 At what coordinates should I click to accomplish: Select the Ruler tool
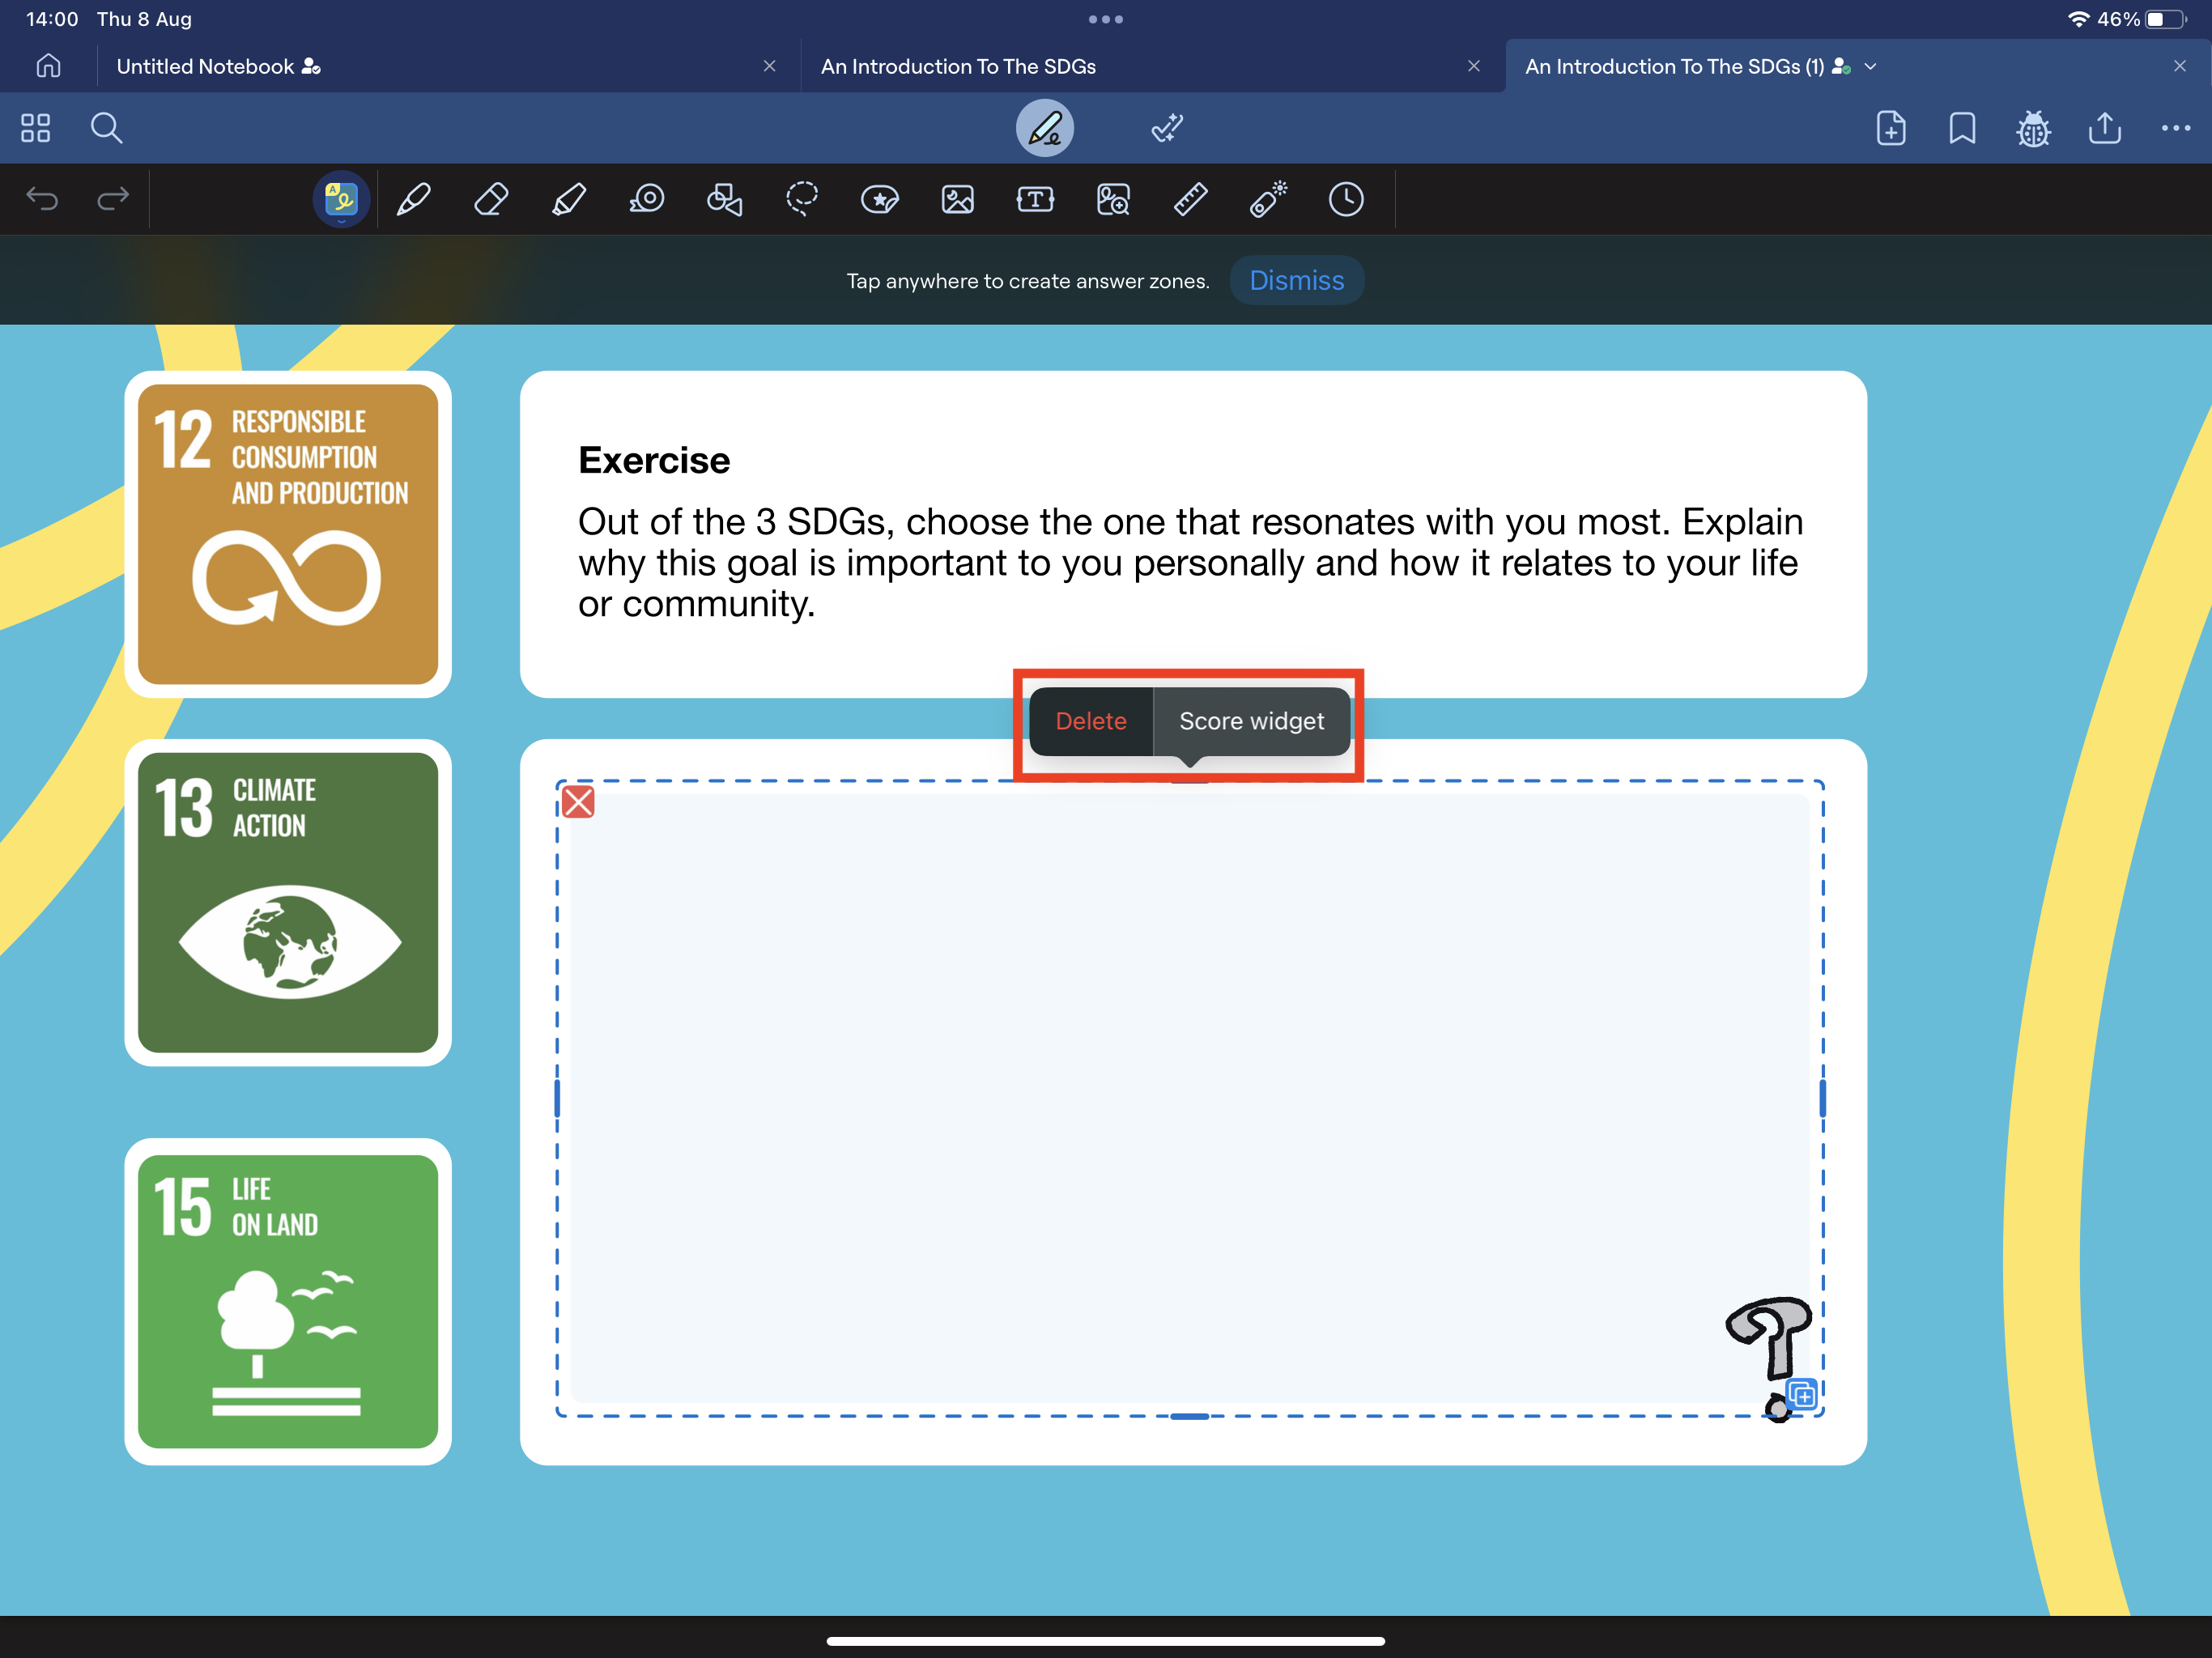pos(1190,199)
